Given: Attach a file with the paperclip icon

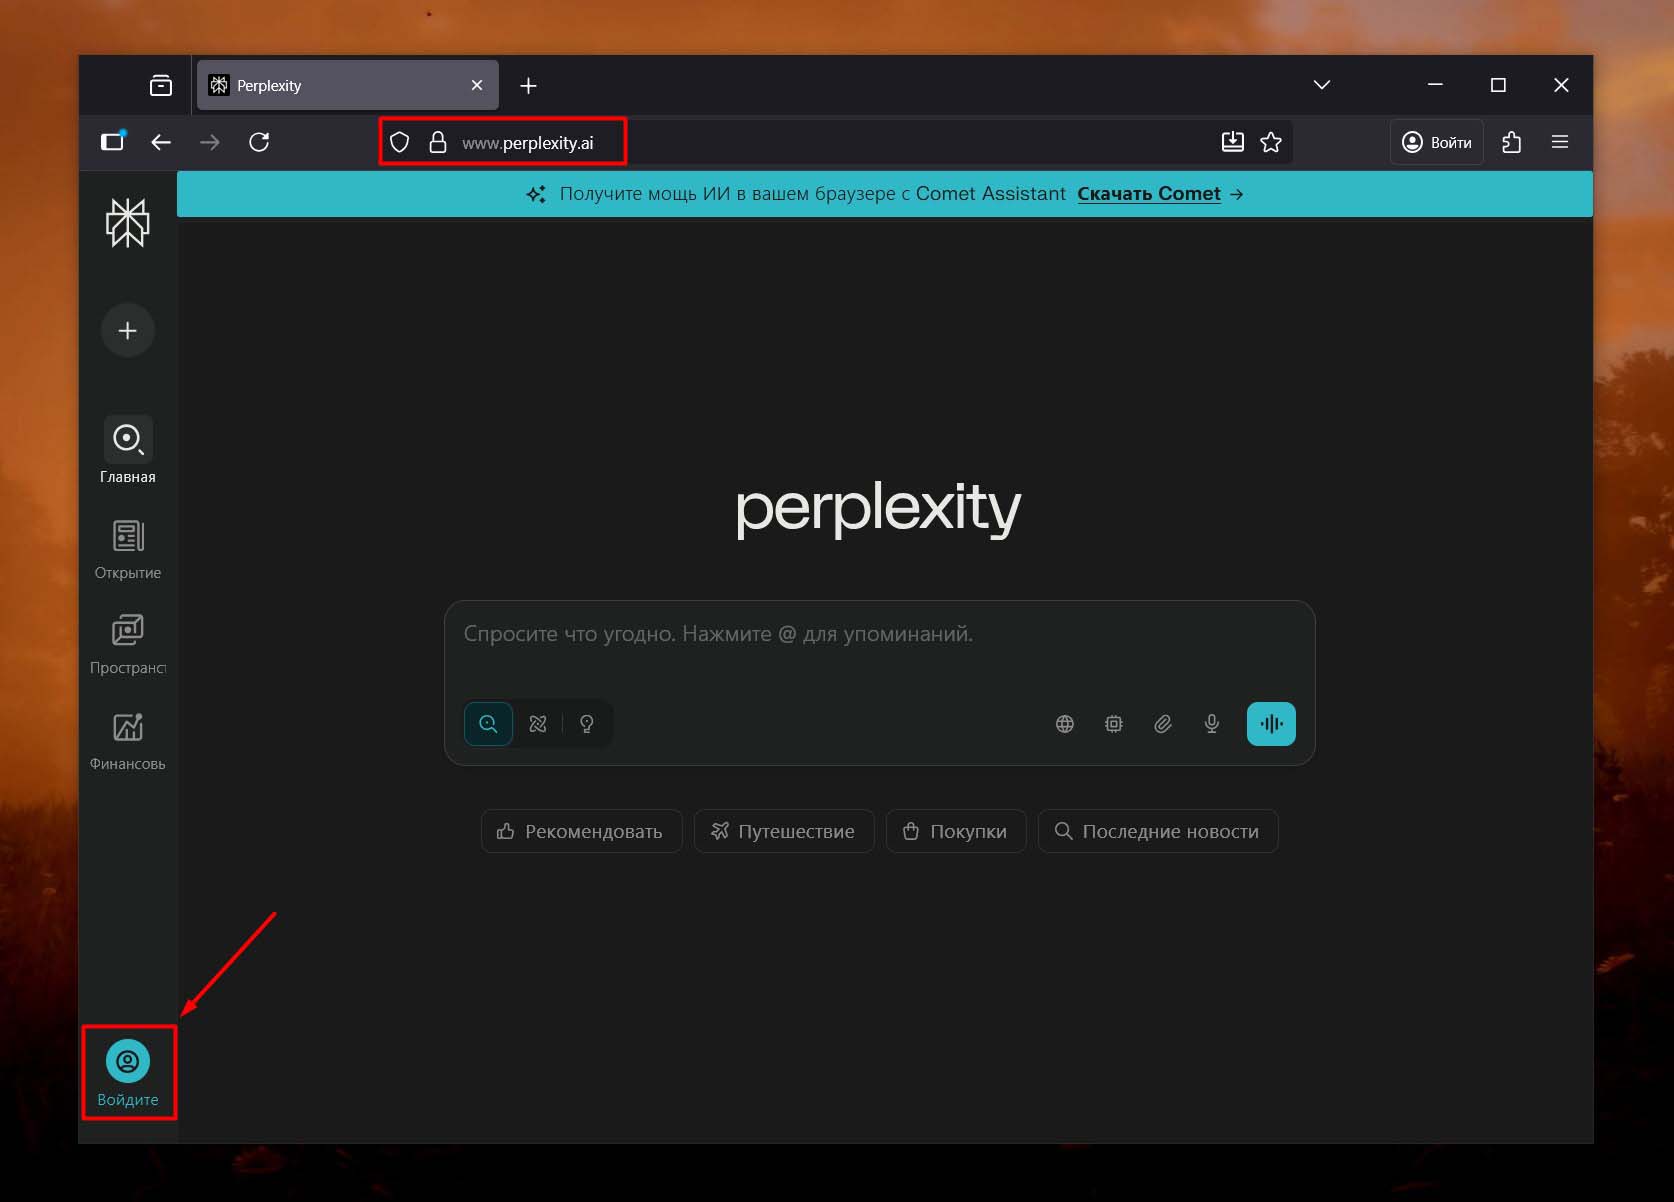Looking at the screenshot, I should click(1163, 724).
